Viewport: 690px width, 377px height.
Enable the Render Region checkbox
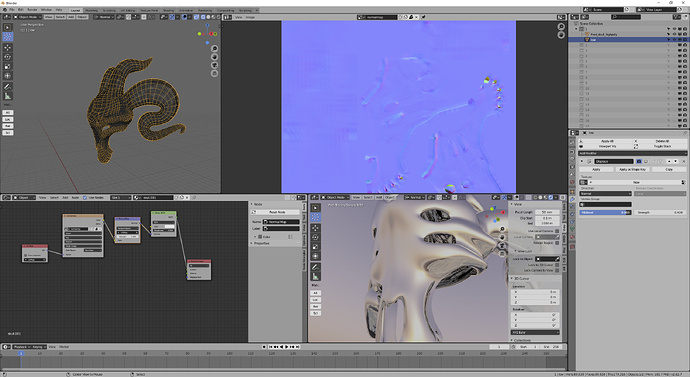(557, 243)
